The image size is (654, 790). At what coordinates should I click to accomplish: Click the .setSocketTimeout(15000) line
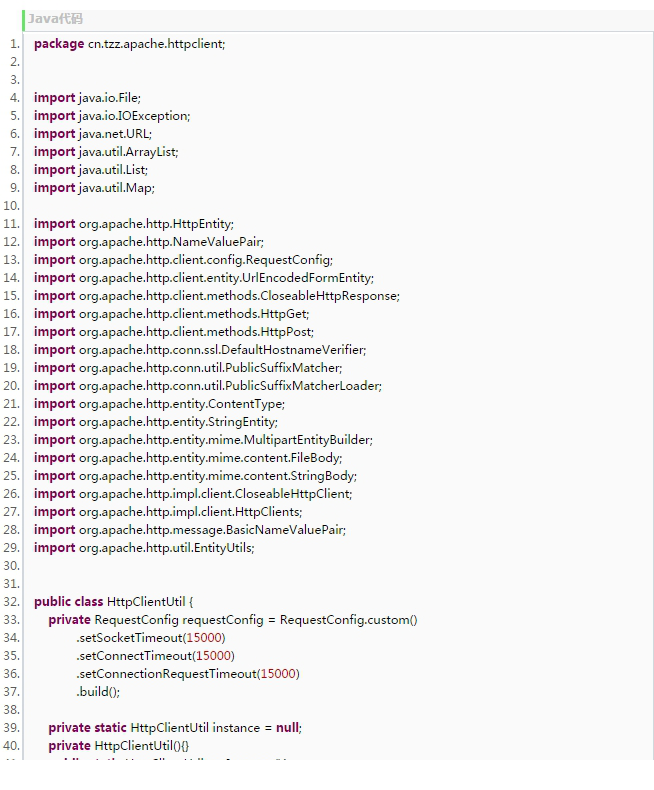[151, 638]
